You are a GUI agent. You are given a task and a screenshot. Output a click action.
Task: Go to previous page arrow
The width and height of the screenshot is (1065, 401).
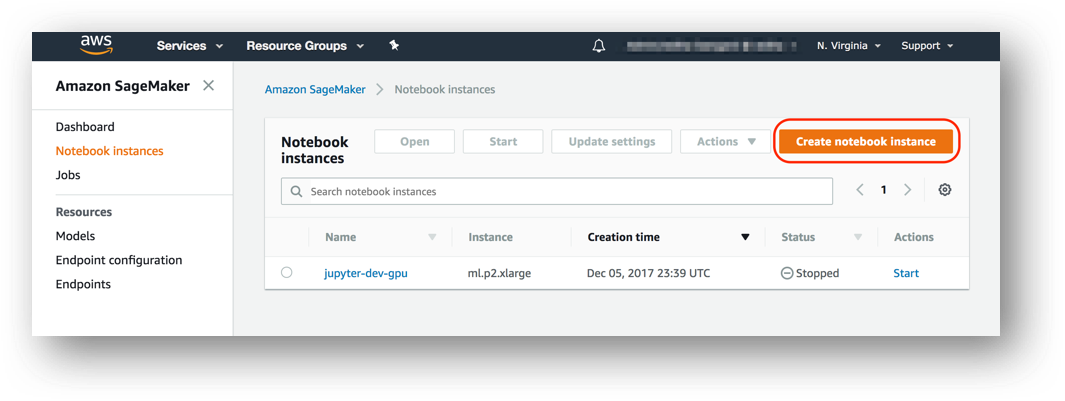pyautogui.click(x=860, y=190)
